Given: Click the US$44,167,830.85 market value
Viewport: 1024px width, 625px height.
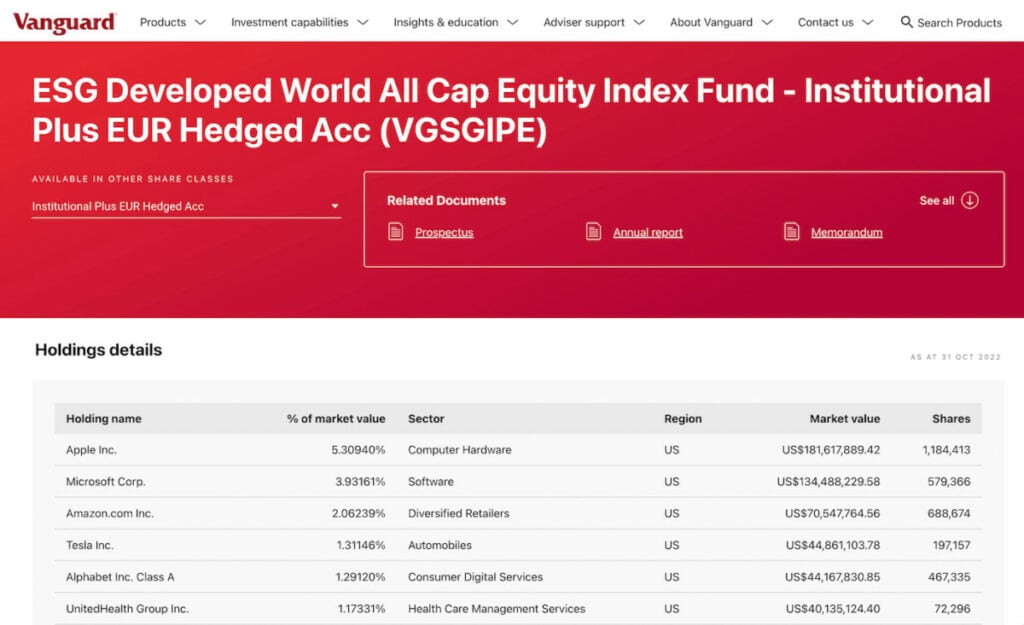Looking at the screenshot, I should [x=833, y=577].
